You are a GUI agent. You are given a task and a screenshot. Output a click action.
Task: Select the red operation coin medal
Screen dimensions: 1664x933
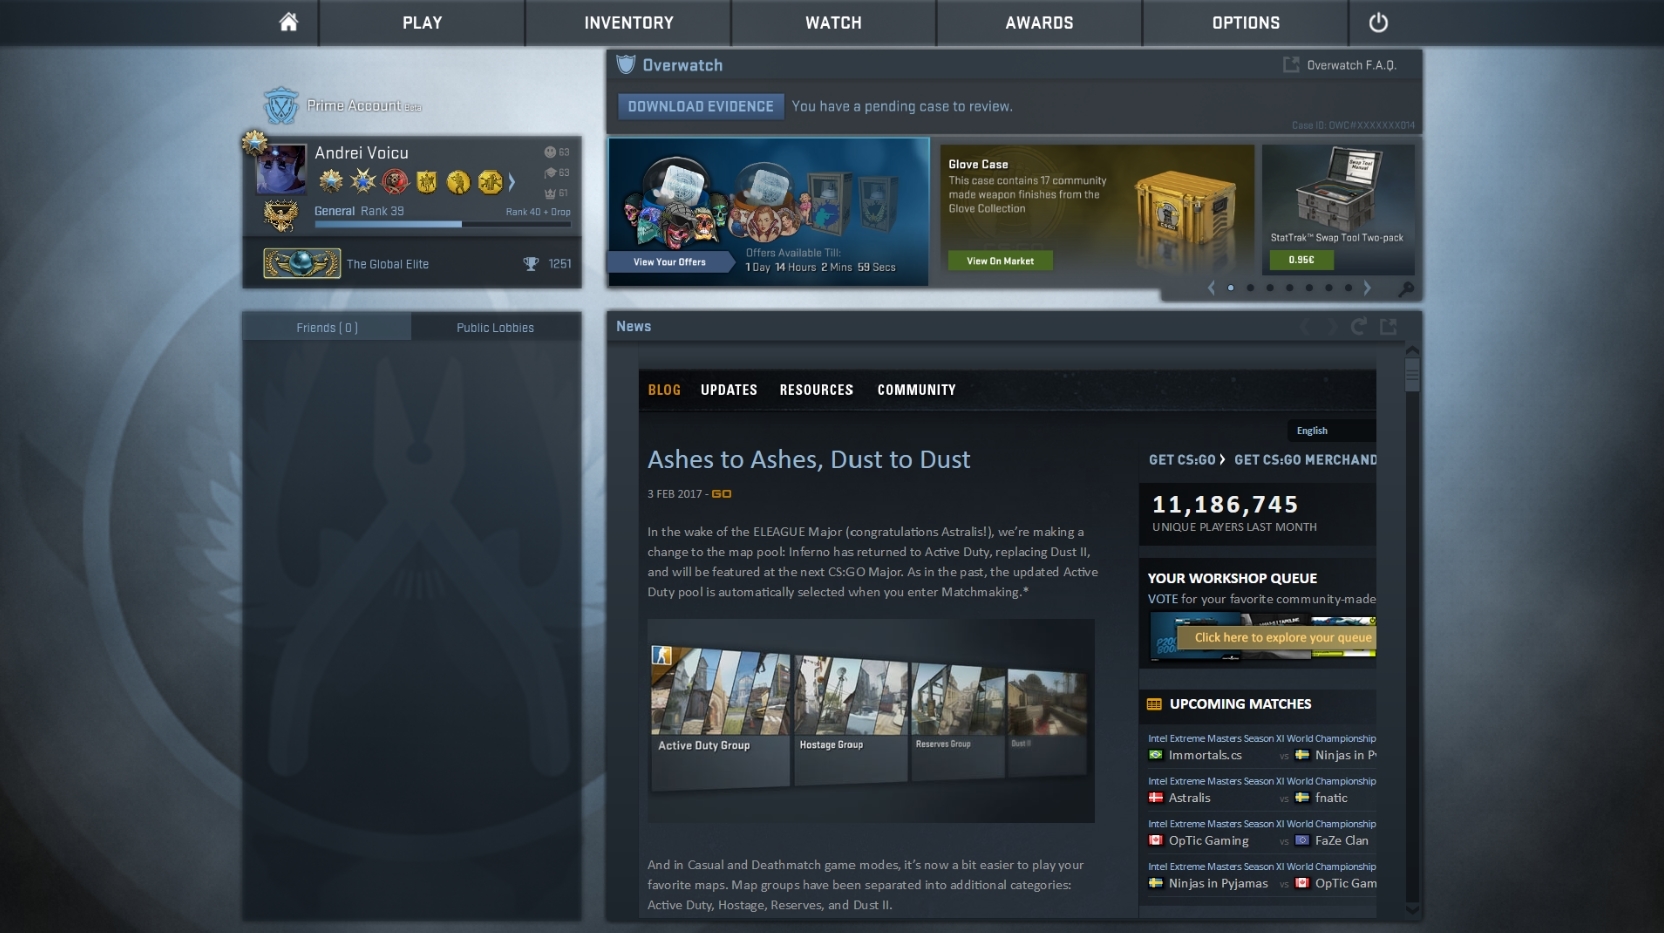tap(395, 181)
